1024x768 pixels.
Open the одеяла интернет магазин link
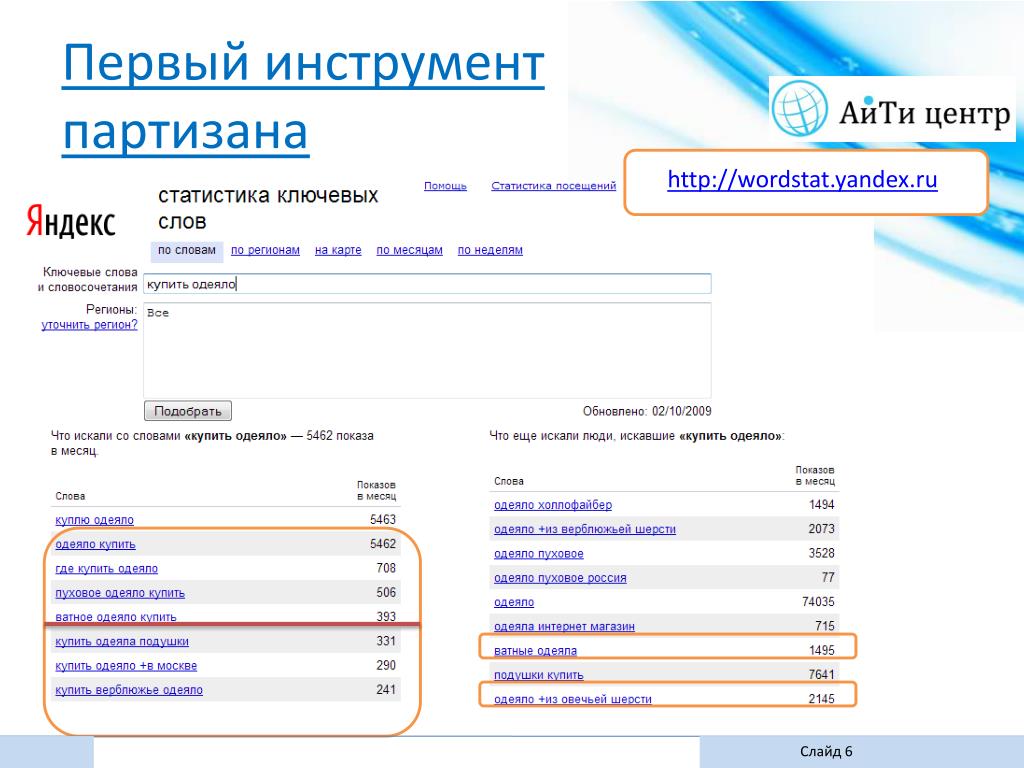pos(564,626)
